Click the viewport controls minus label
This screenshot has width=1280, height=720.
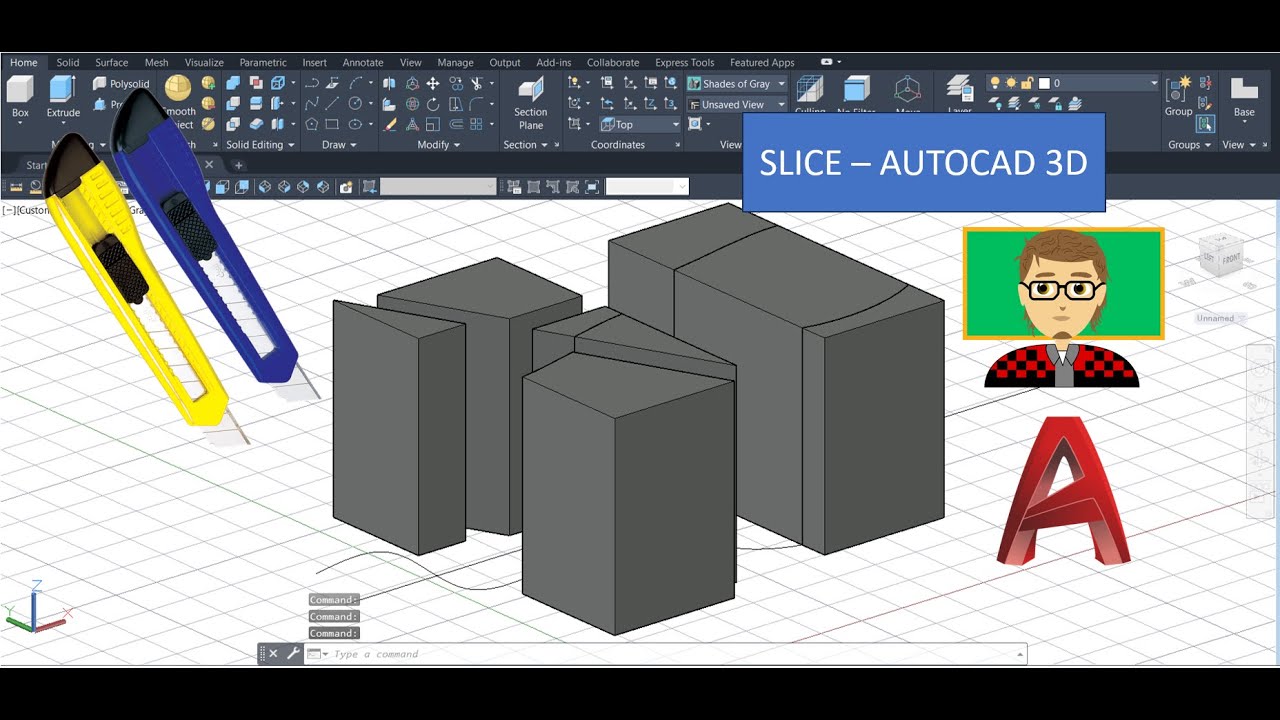pos(7,210)
